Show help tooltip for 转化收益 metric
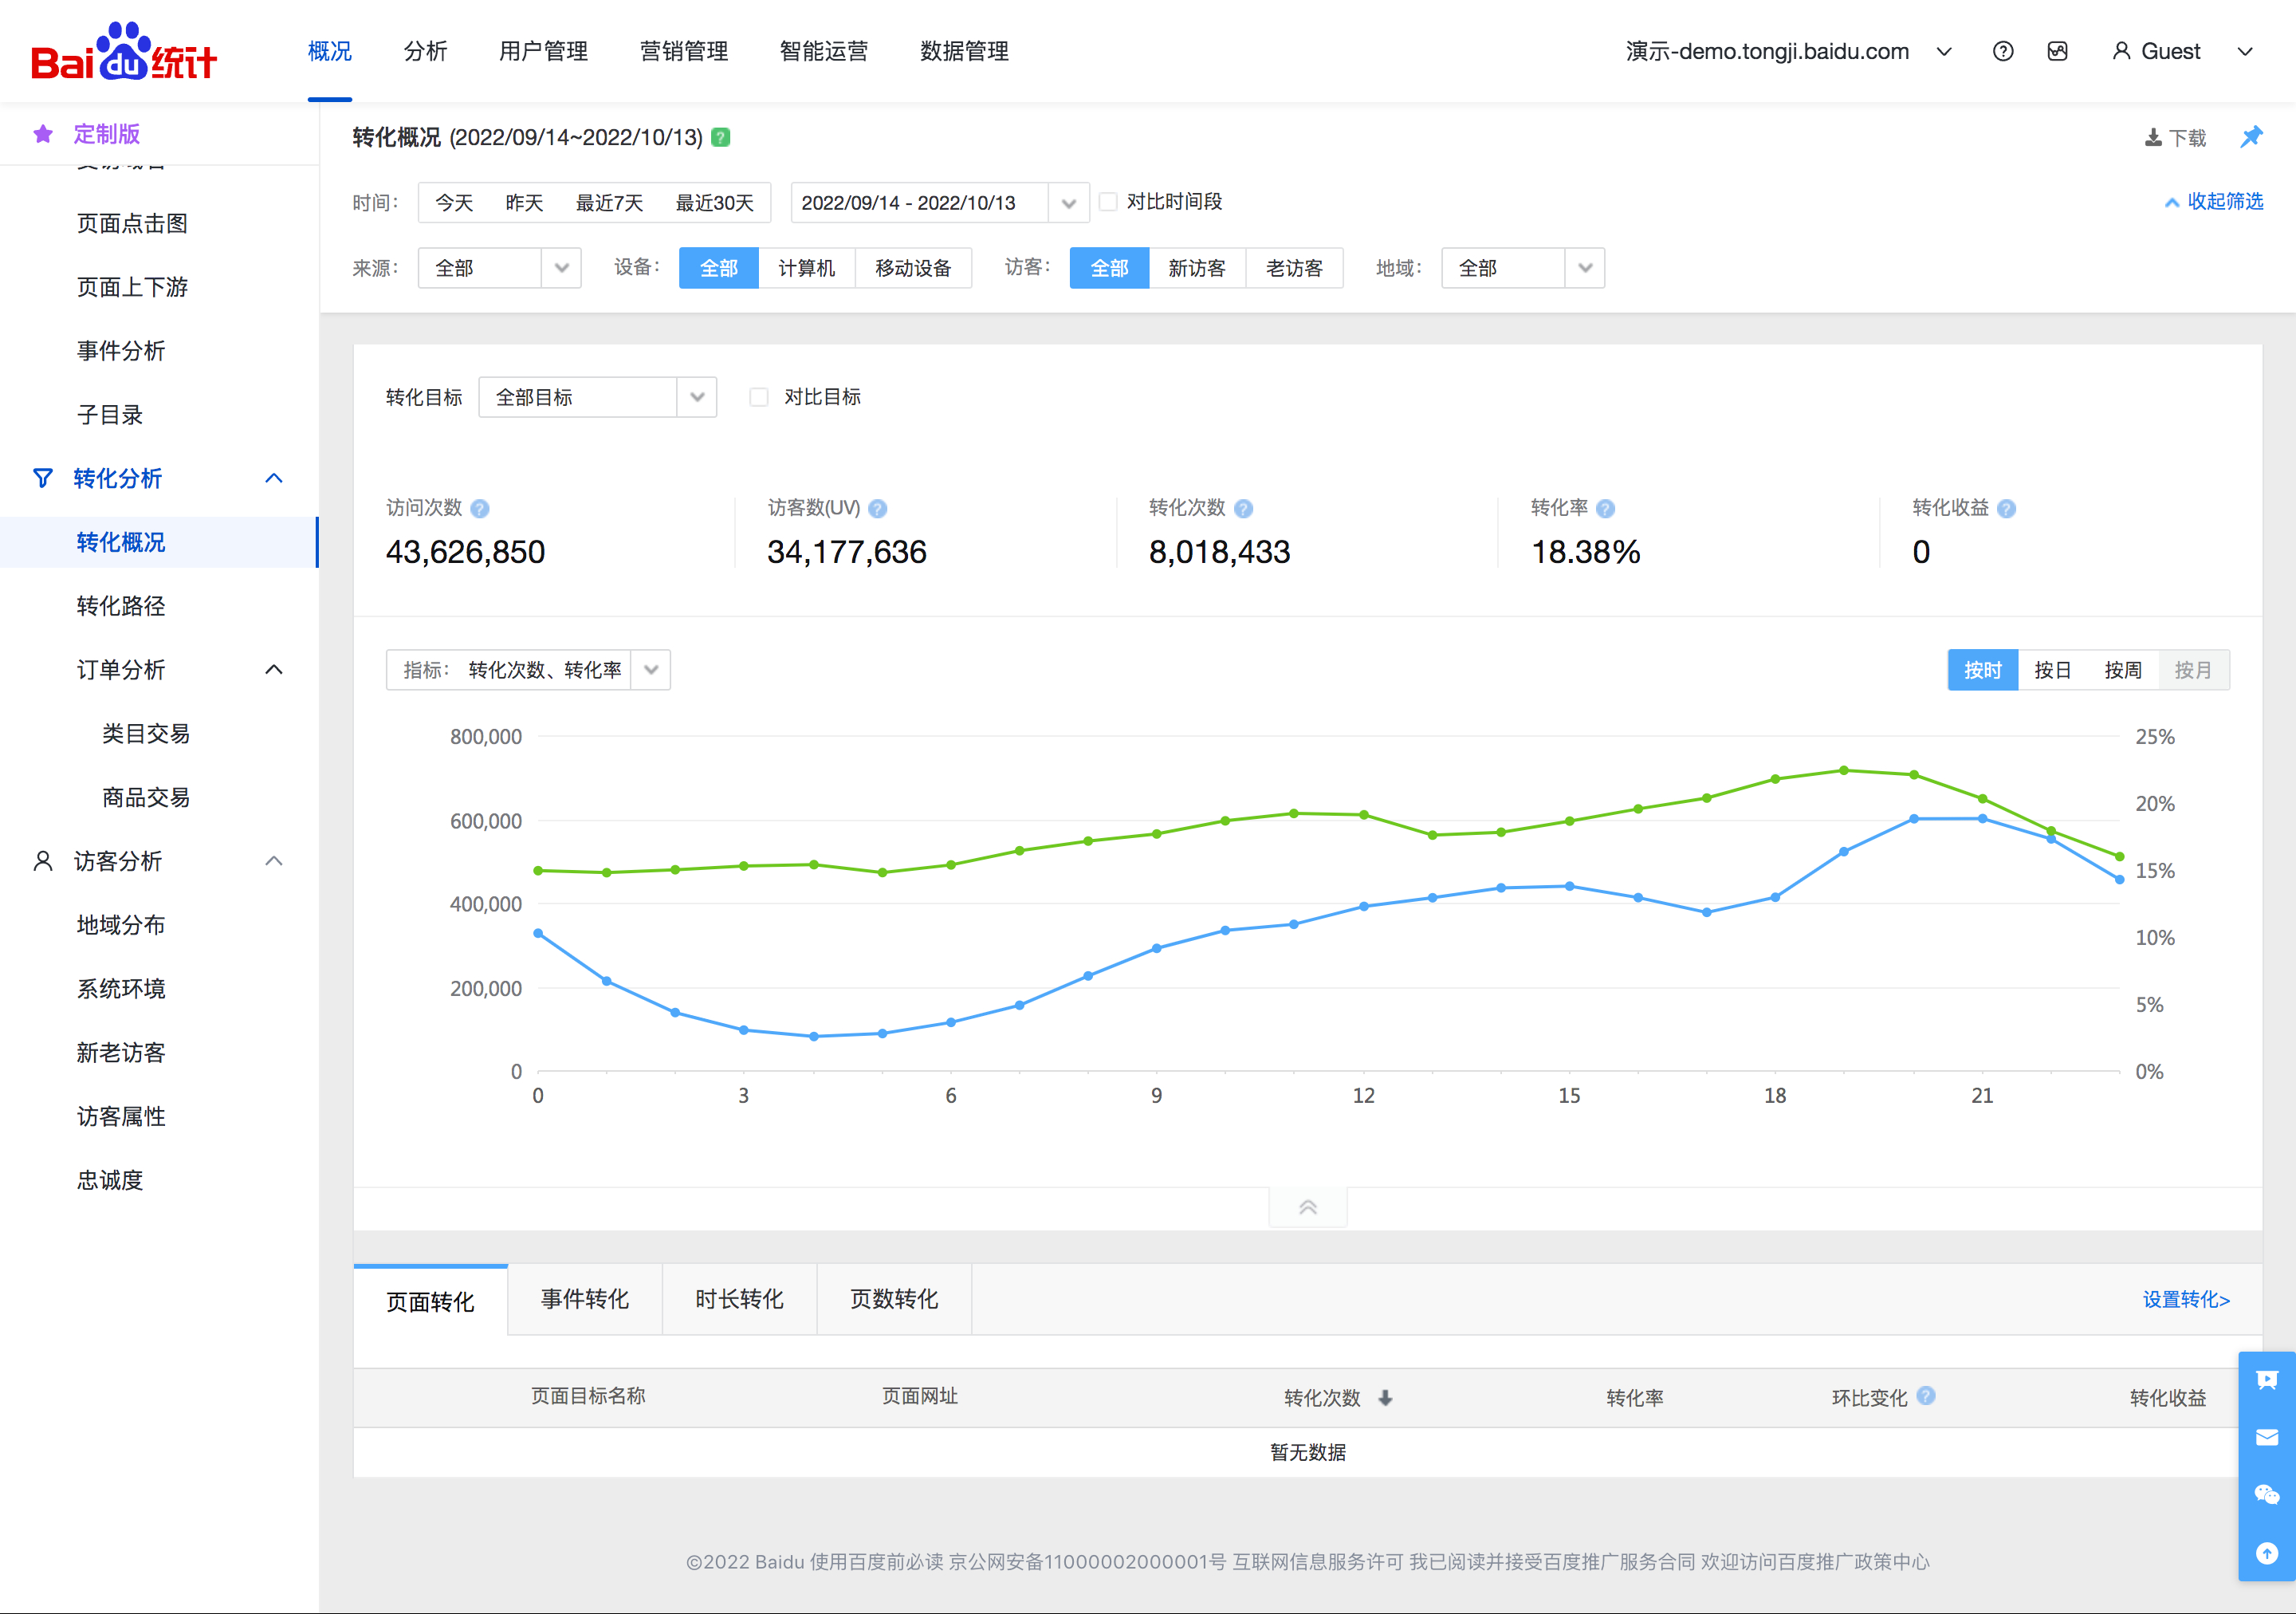 click(2007, 509)
